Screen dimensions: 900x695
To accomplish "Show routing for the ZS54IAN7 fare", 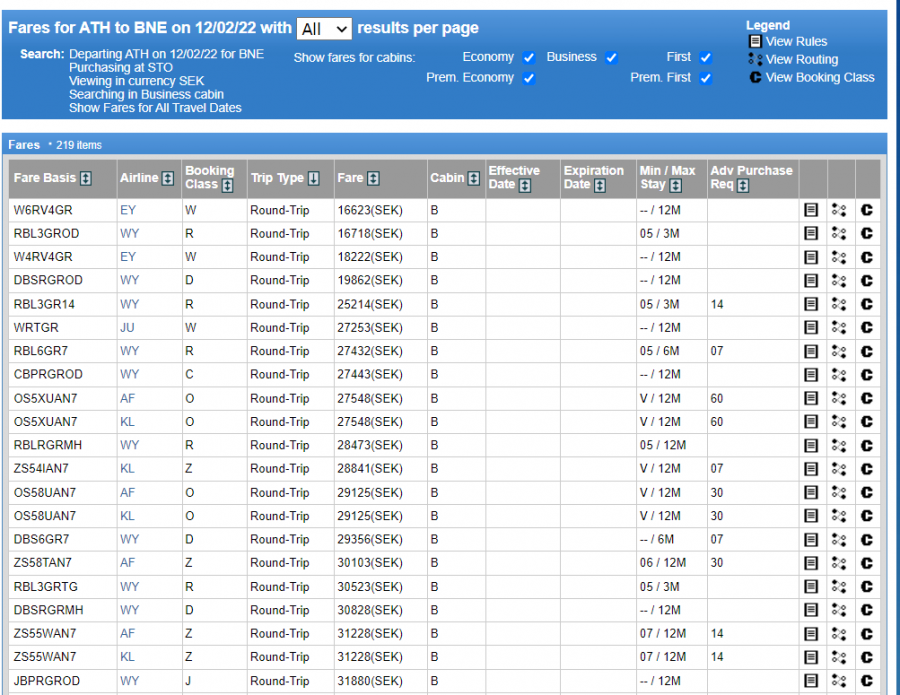I will 839,469.
